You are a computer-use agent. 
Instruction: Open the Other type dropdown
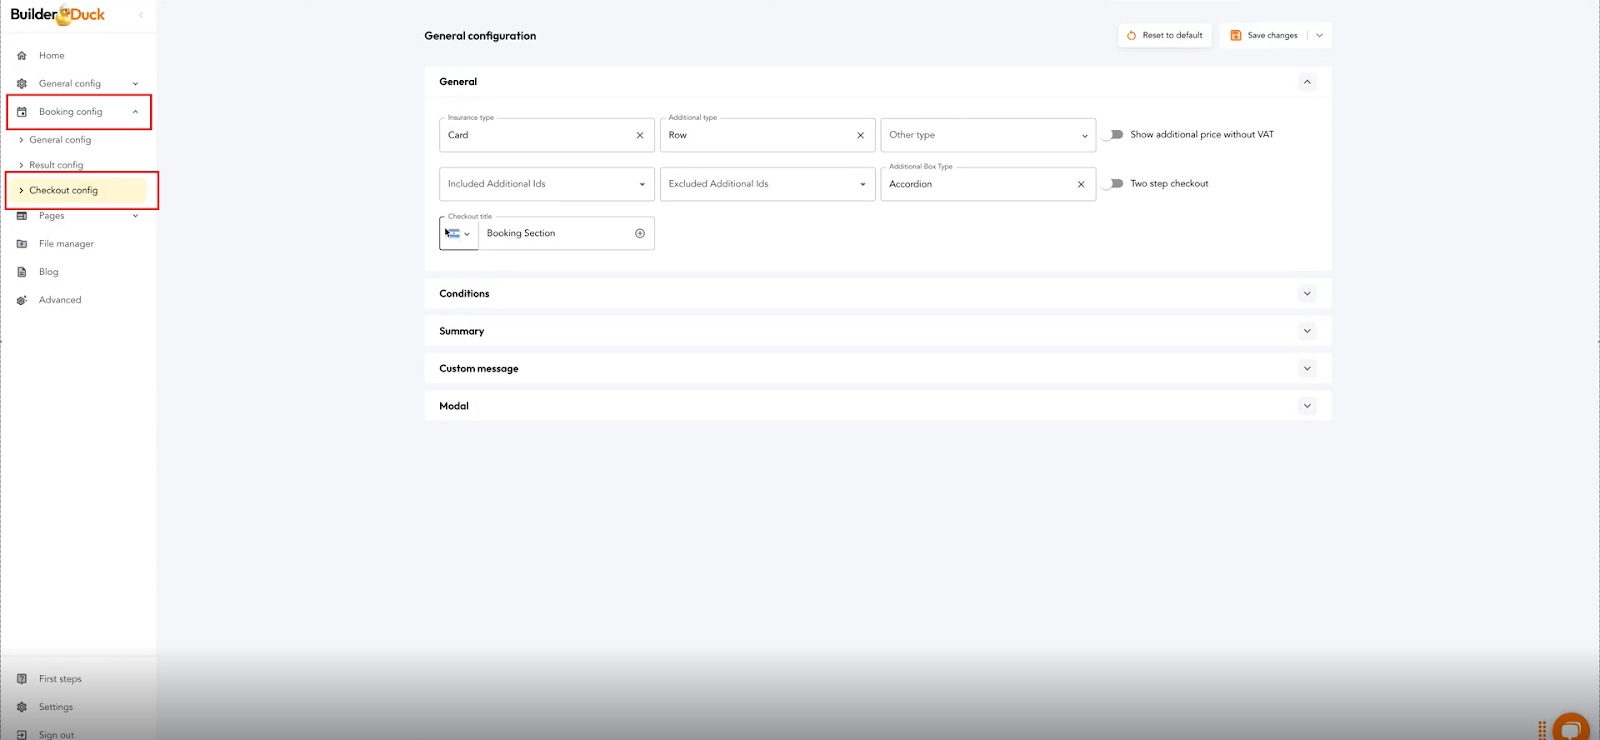click(x=987, y=135)
